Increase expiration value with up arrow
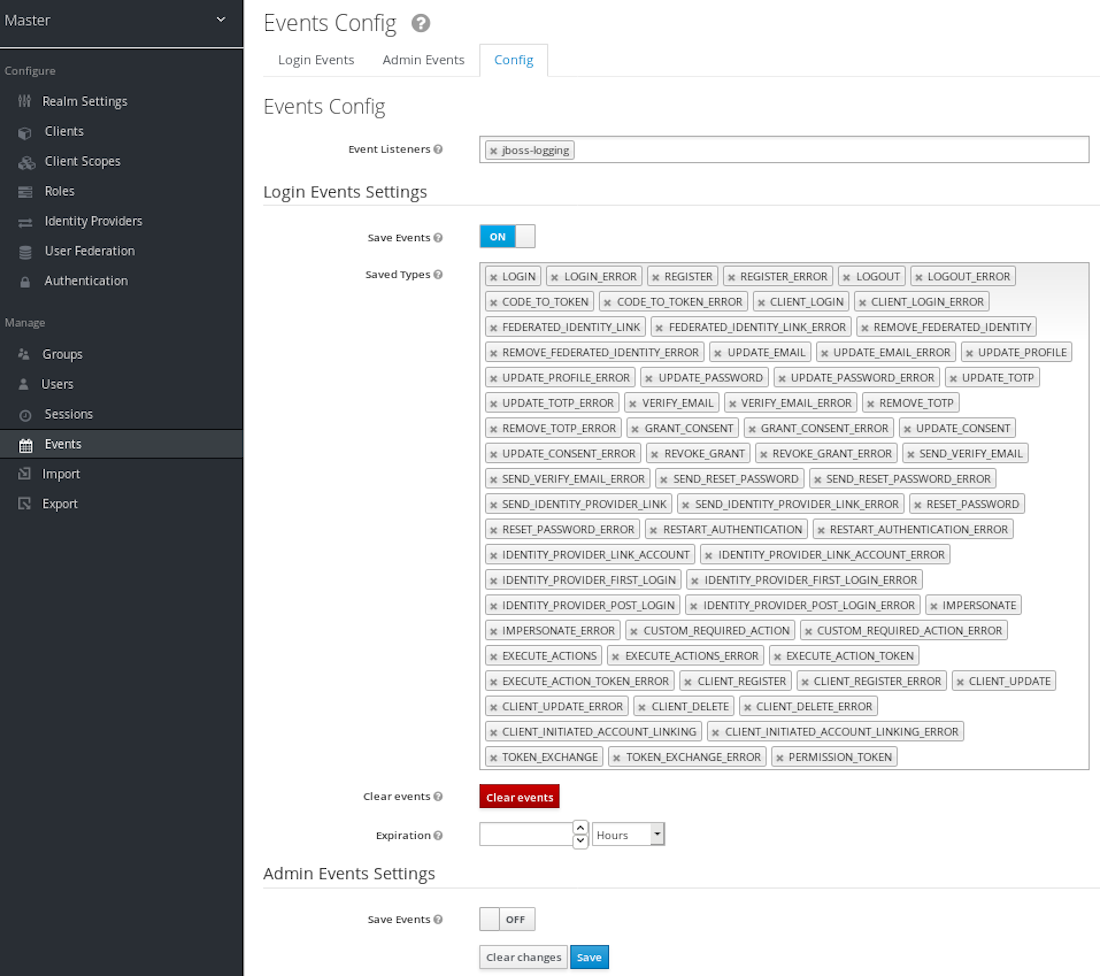Screen dimensions: 1100x976 (x=580, y=827)
